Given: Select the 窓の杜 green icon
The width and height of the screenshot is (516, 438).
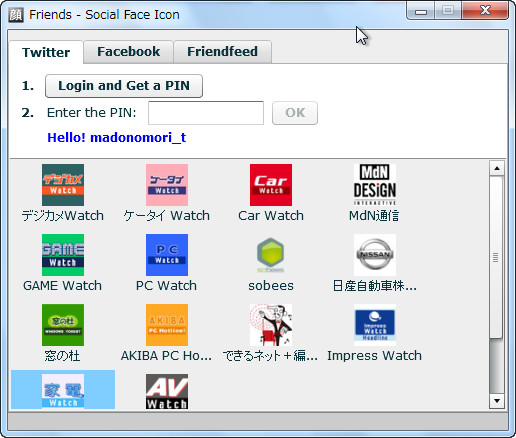Looking at the screenshot, I should (x=63, y=325).
